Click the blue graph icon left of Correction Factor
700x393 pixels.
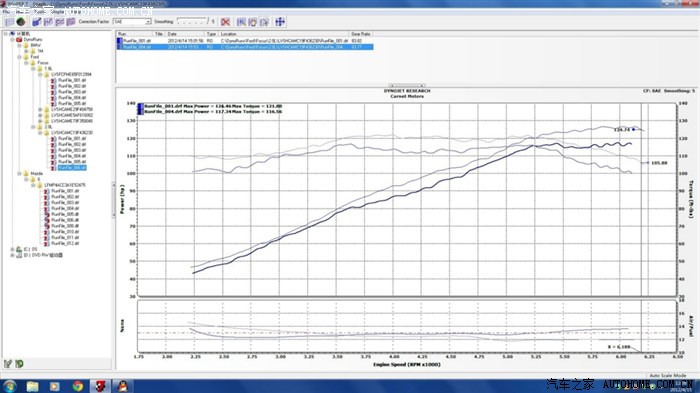(71, 21)
